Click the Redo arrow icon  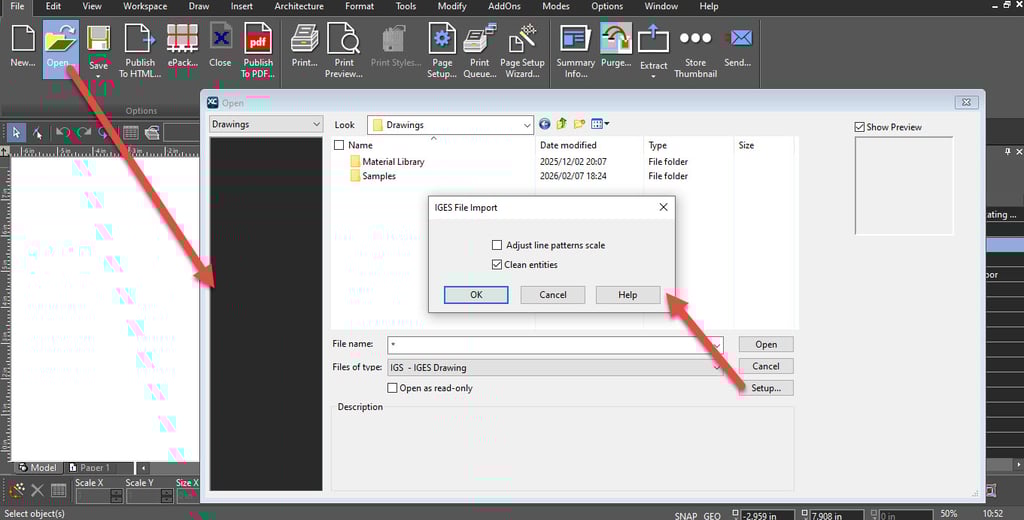pyautogui.click(x=84, y=133)
